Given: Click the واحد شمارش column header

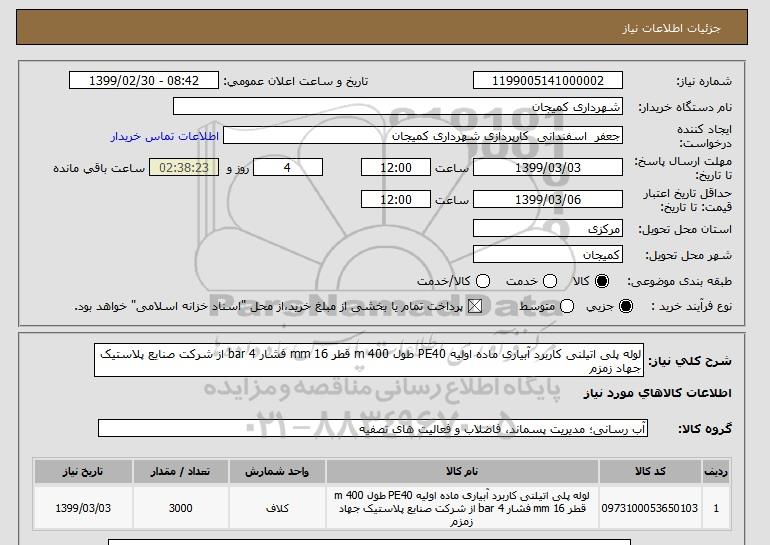Looking at the screenshot, I should click(277, 471).
